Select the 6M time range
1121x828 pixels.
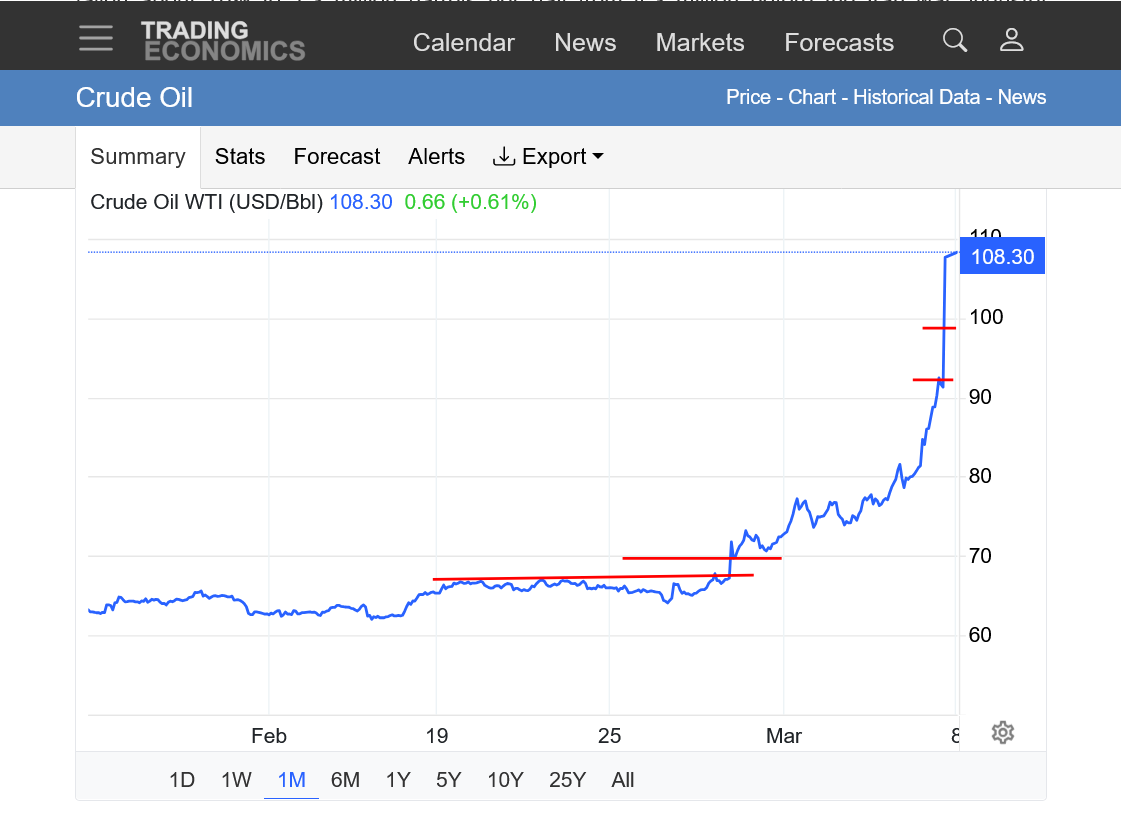coord(345,780)
